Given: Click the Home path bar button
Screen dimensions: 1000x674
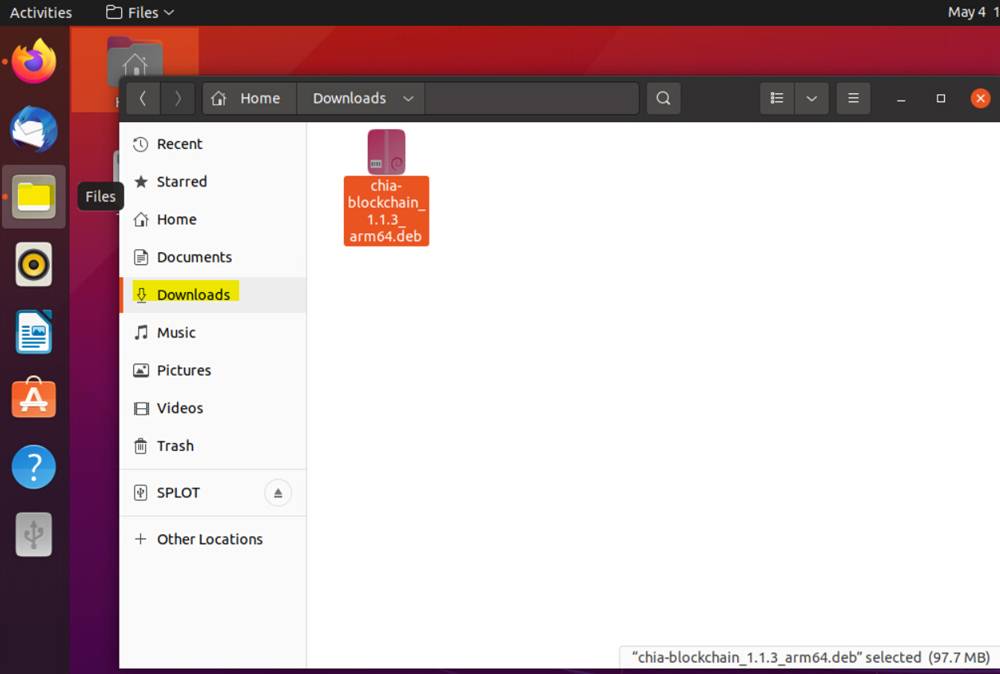Looking at the screenshot, I should click(249, 98).
